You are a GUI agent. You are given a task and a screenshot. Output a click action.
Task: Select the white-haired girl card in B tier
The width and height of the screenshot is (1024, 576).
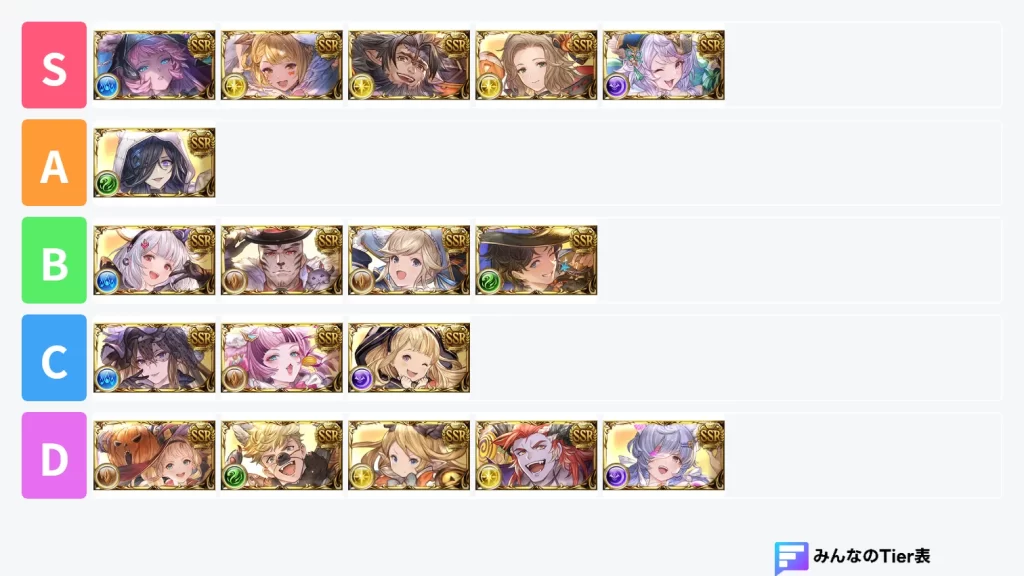coord(154,260)
